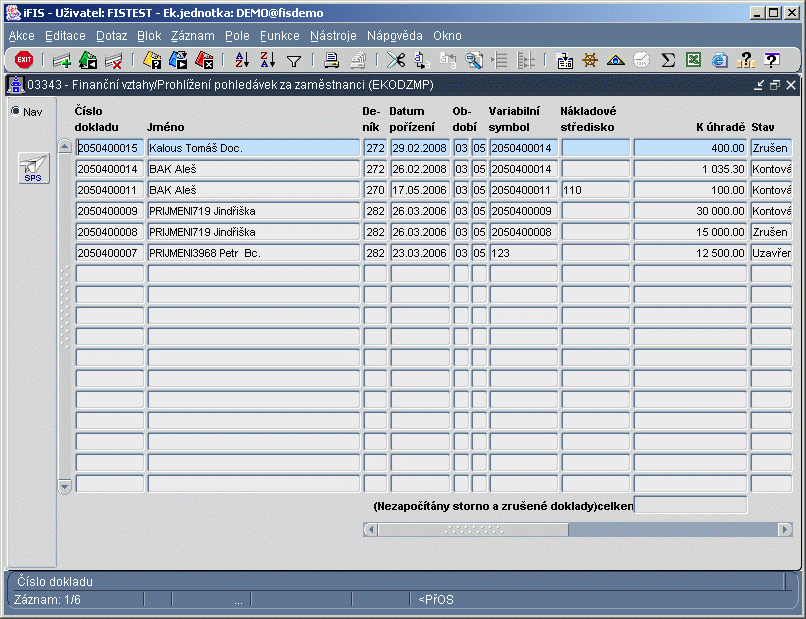The image size is (806, 619).
Task: Export to Excel using the green X icon
Action: [693, 60]
